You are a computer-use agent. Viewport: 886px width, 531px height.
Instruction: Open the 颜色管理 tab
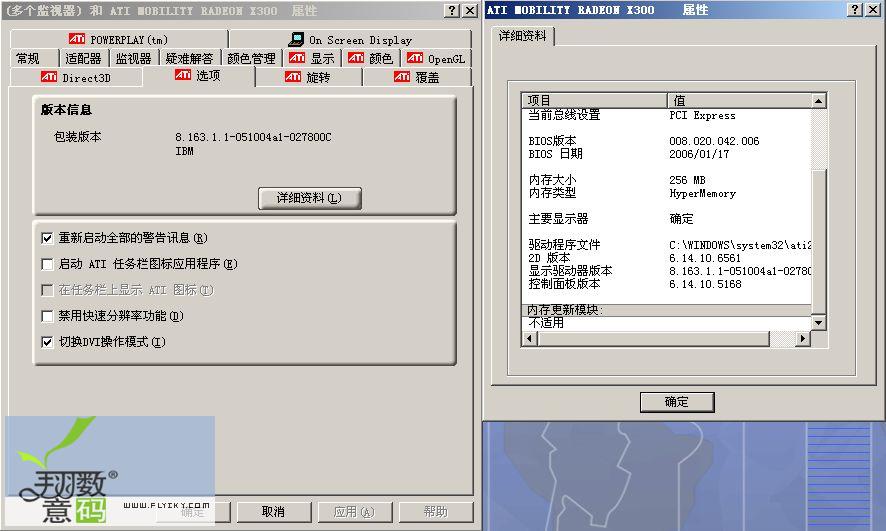(251, 58)
